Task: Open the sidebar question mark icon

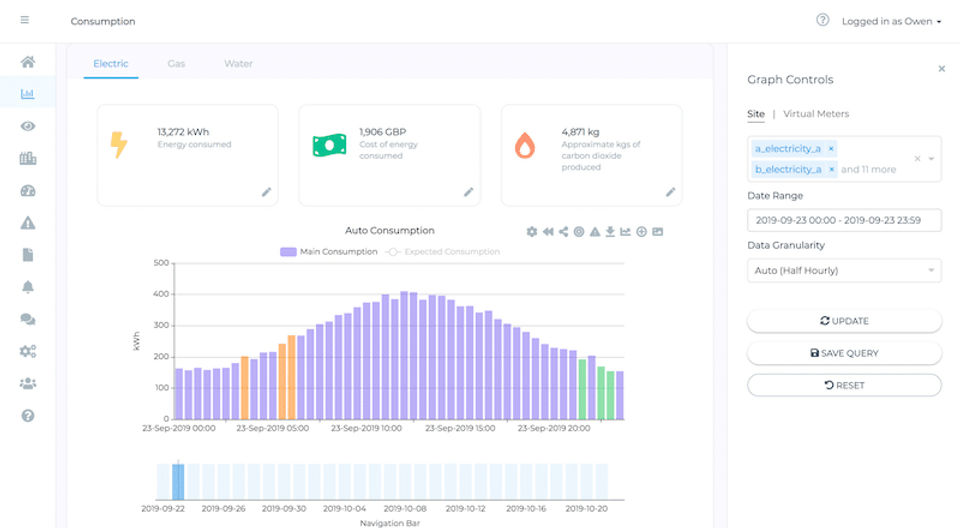Action: 28,416
